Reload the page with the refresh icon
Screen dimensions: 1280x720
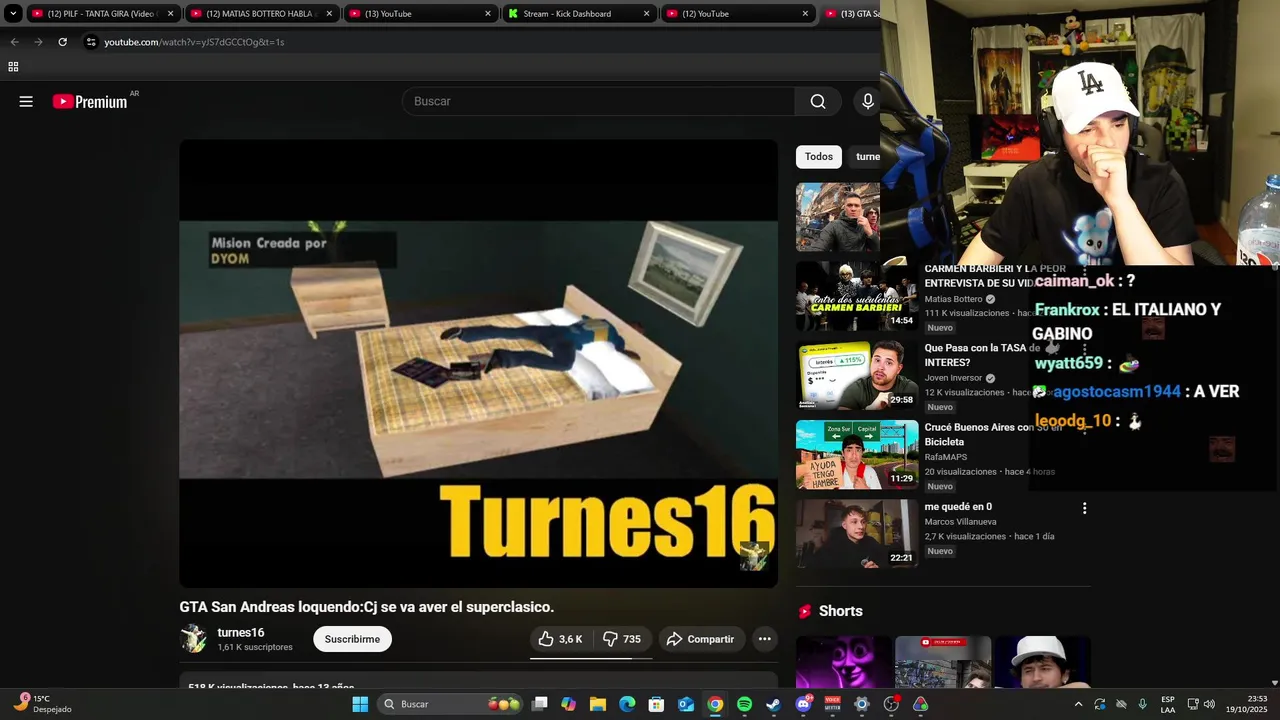click(x=62, y=42)
